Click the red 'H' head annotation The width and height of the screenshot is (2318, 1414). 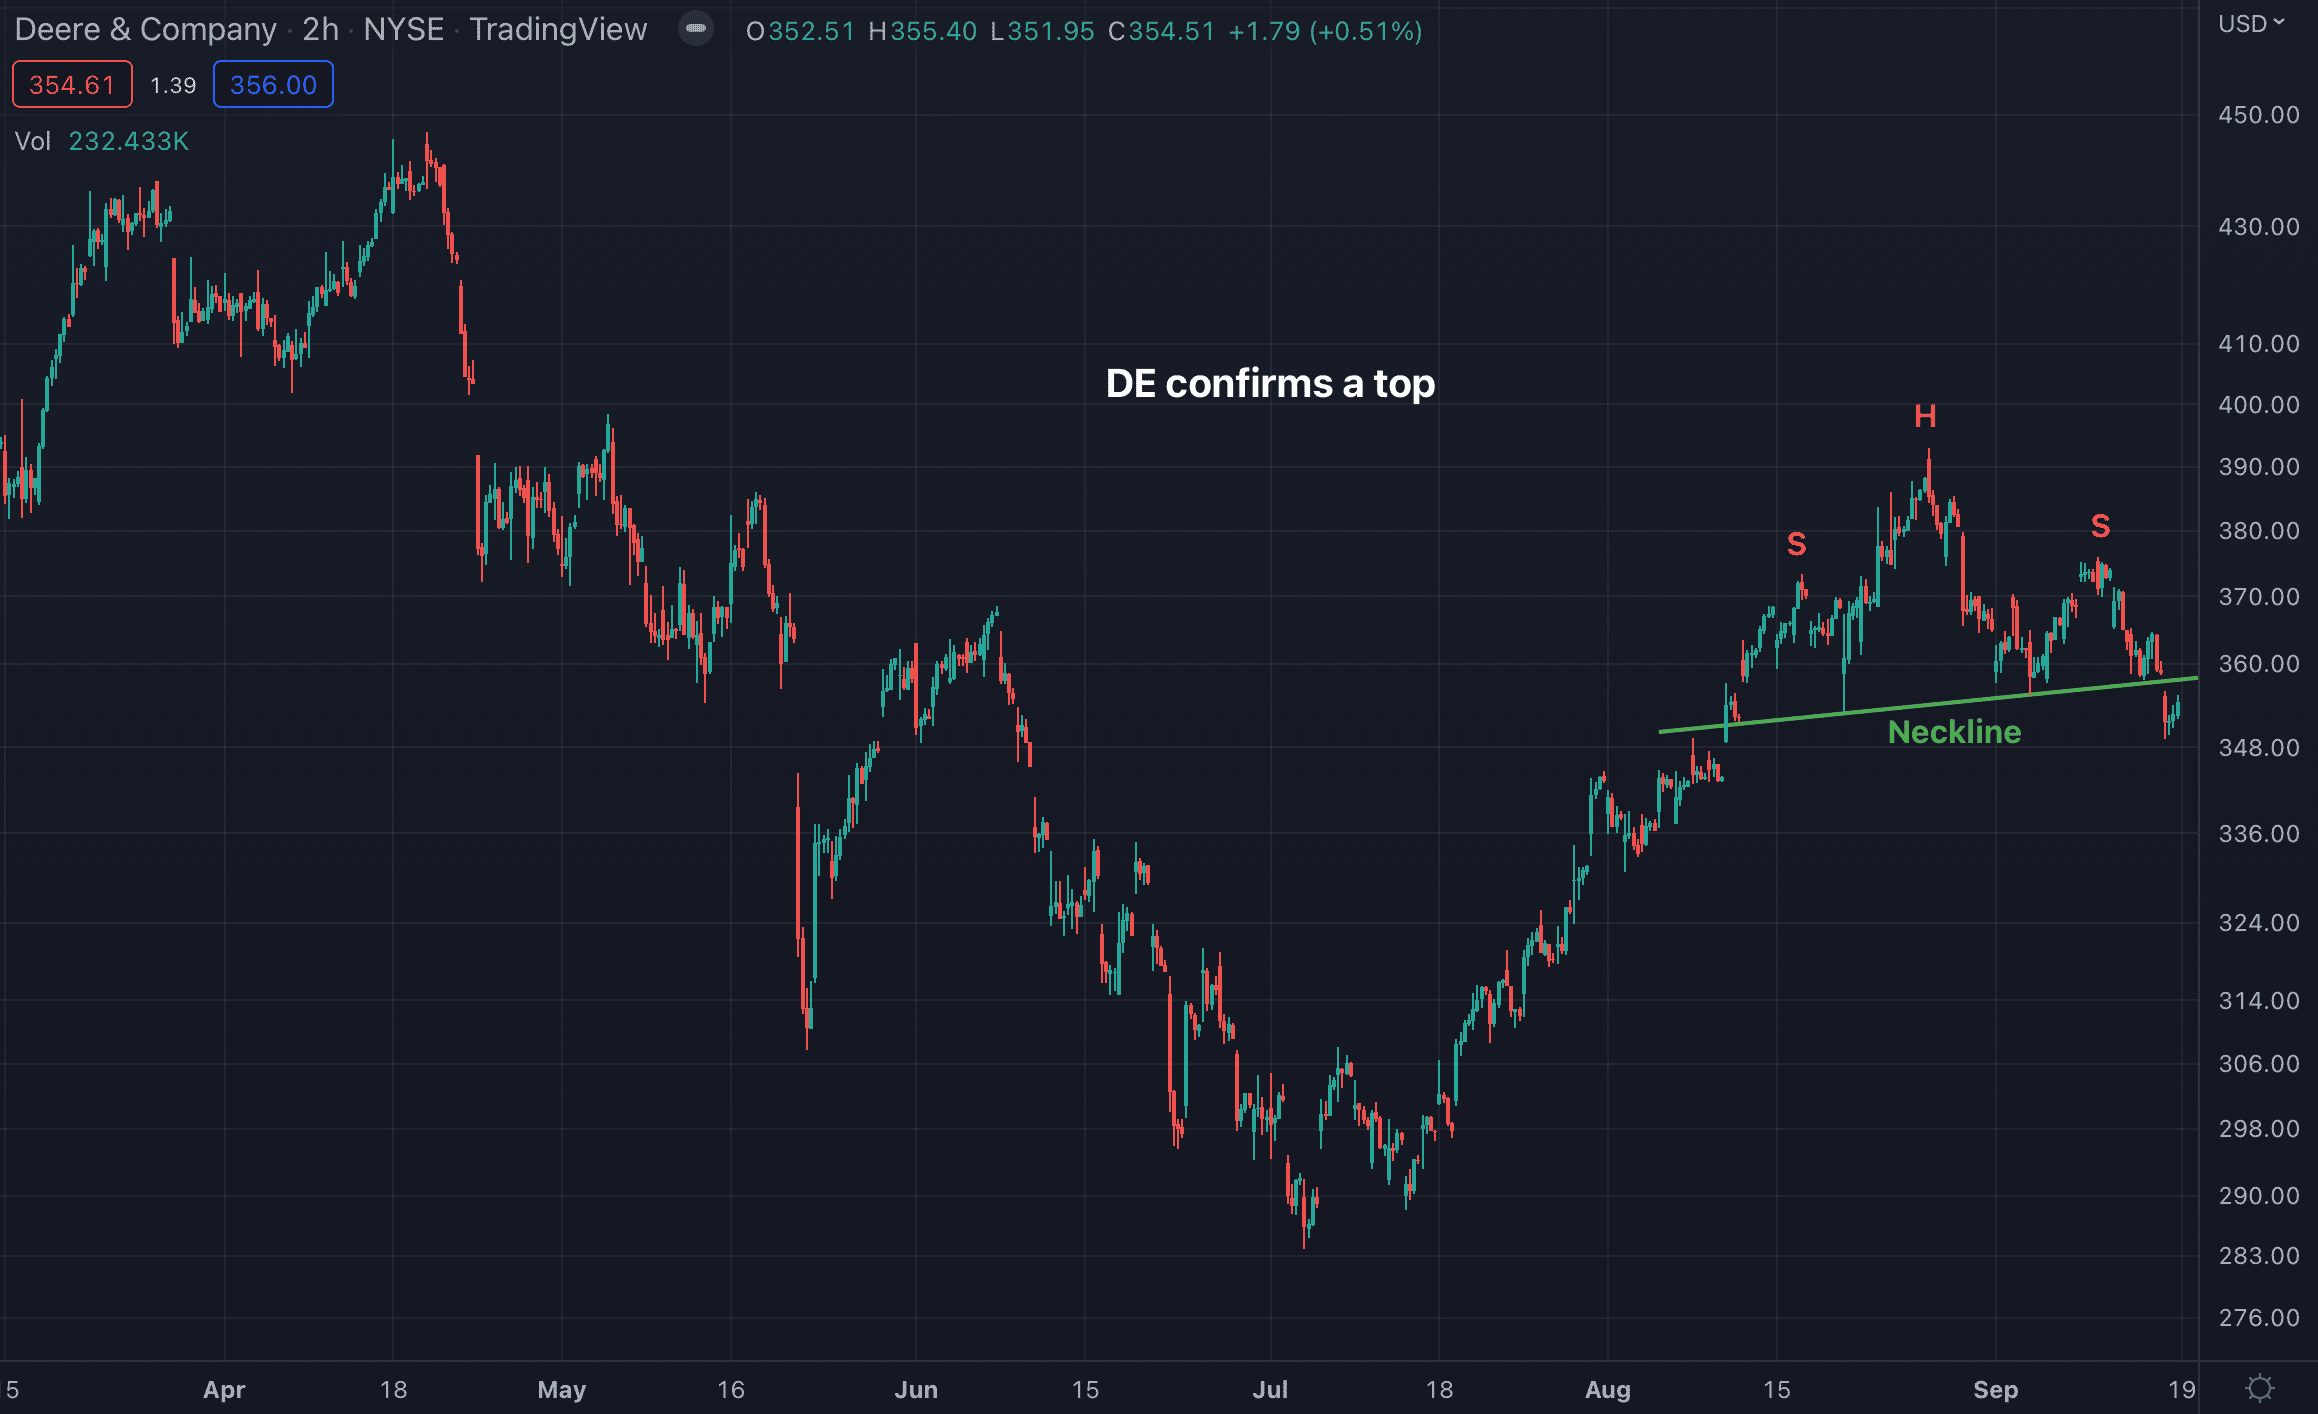tap(1925, 416)
